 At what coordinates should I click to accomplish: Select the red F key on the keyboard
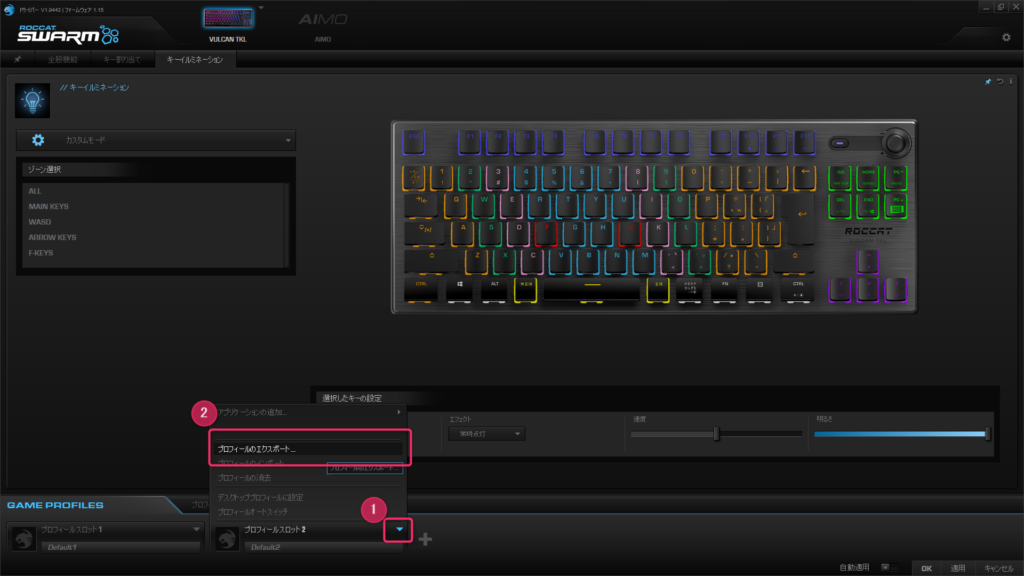[546, 233]
